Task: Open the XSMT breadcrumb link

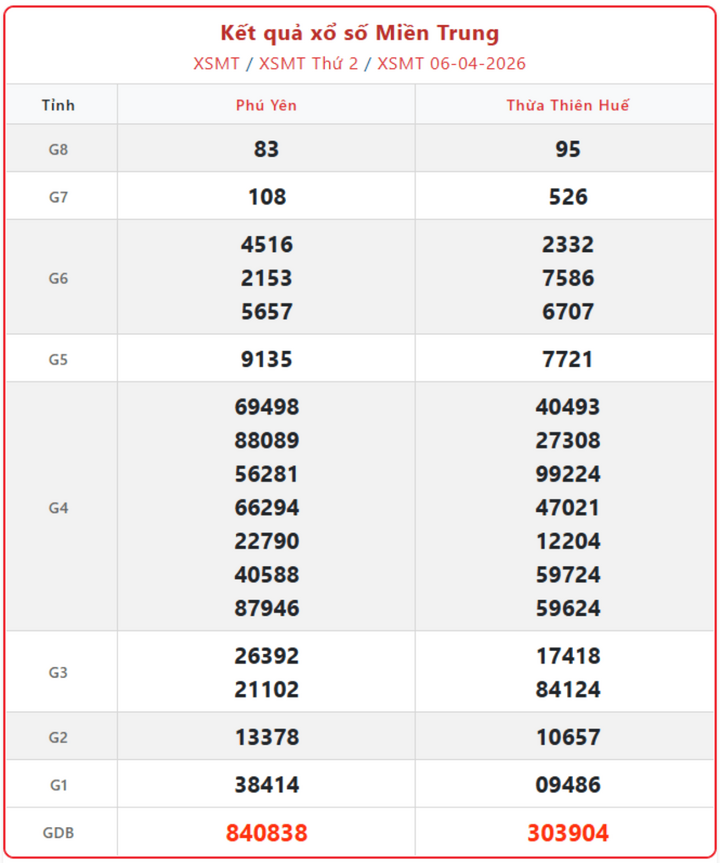Action: pos(217,64)
